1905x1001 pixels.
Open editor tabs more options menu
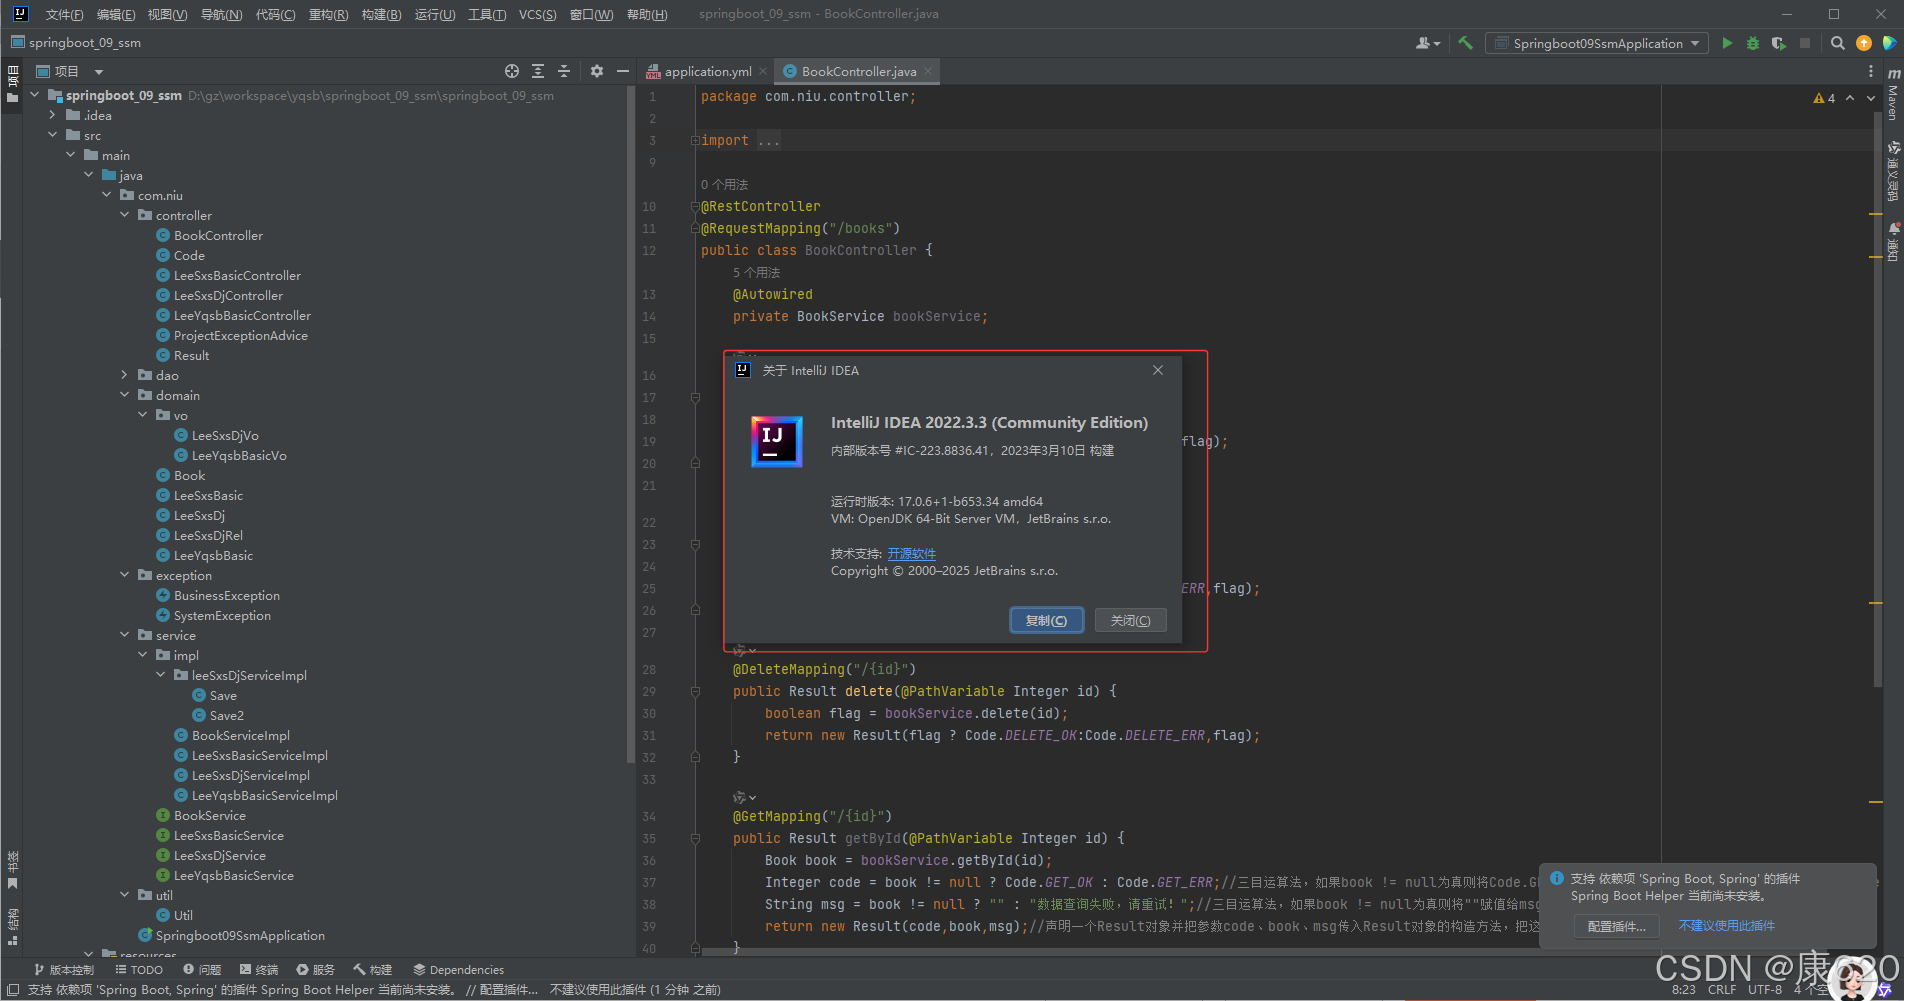pos(1871,71)
